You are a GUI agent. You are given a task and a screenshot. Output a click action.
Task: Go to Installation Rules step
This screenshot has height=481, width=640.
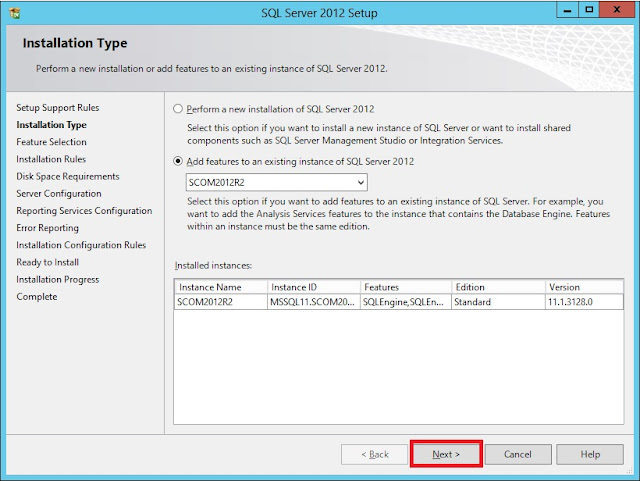pos(51,159)
